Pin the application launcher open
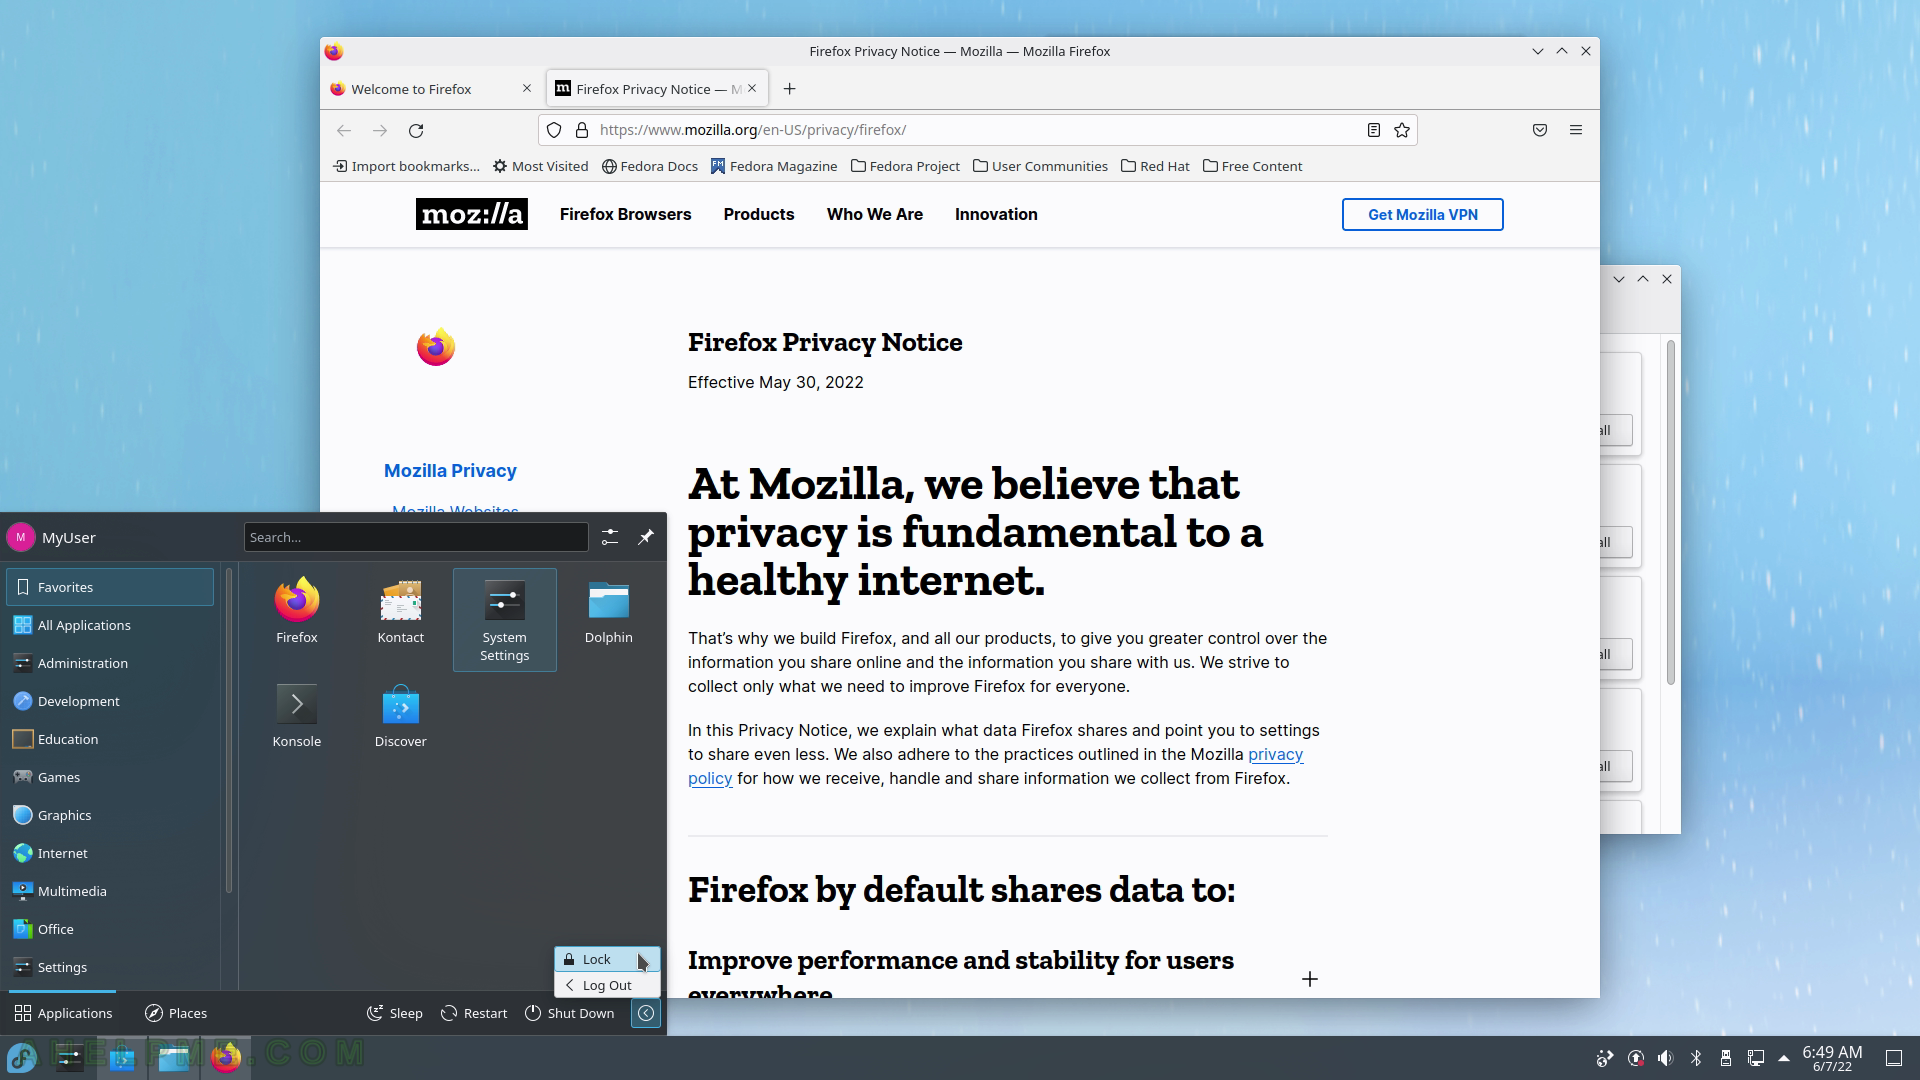The width and height of the screenshot is (1920, 1080). 646,537
